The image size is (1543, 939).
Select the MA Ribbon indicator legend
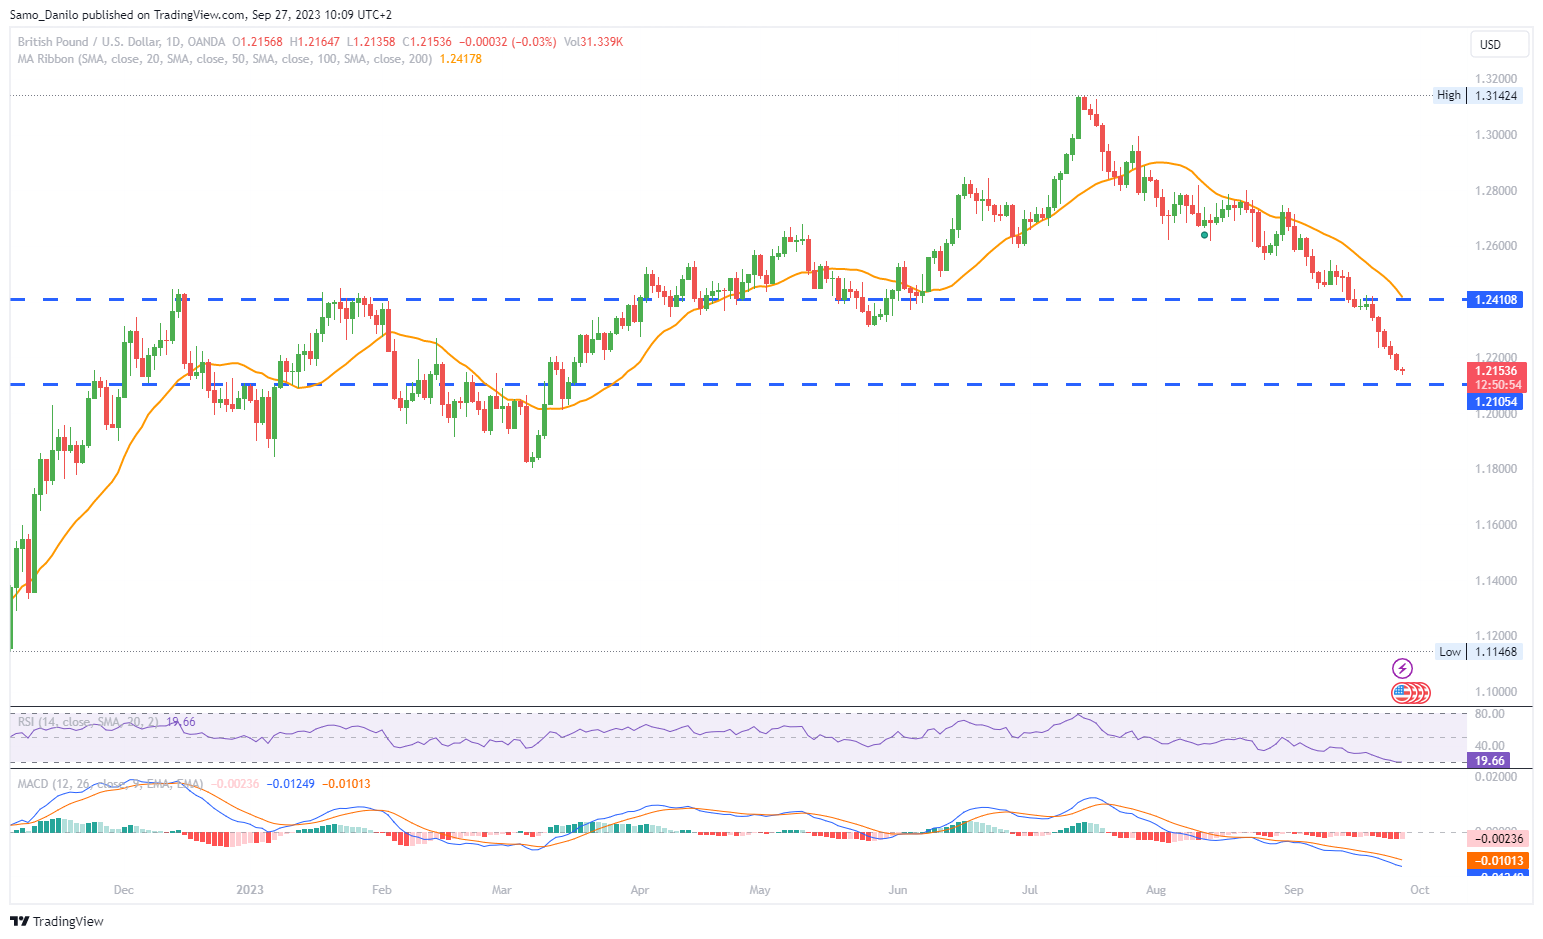[225, 59]
